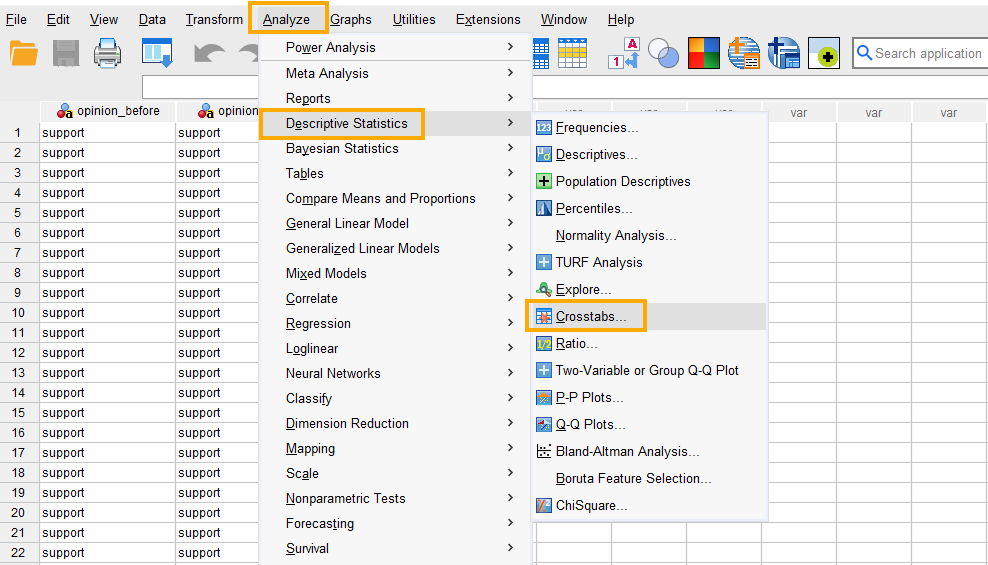This screenshot has width=988, height=565.
Task: Open the File menu
Action: click(x=16, y=20)
